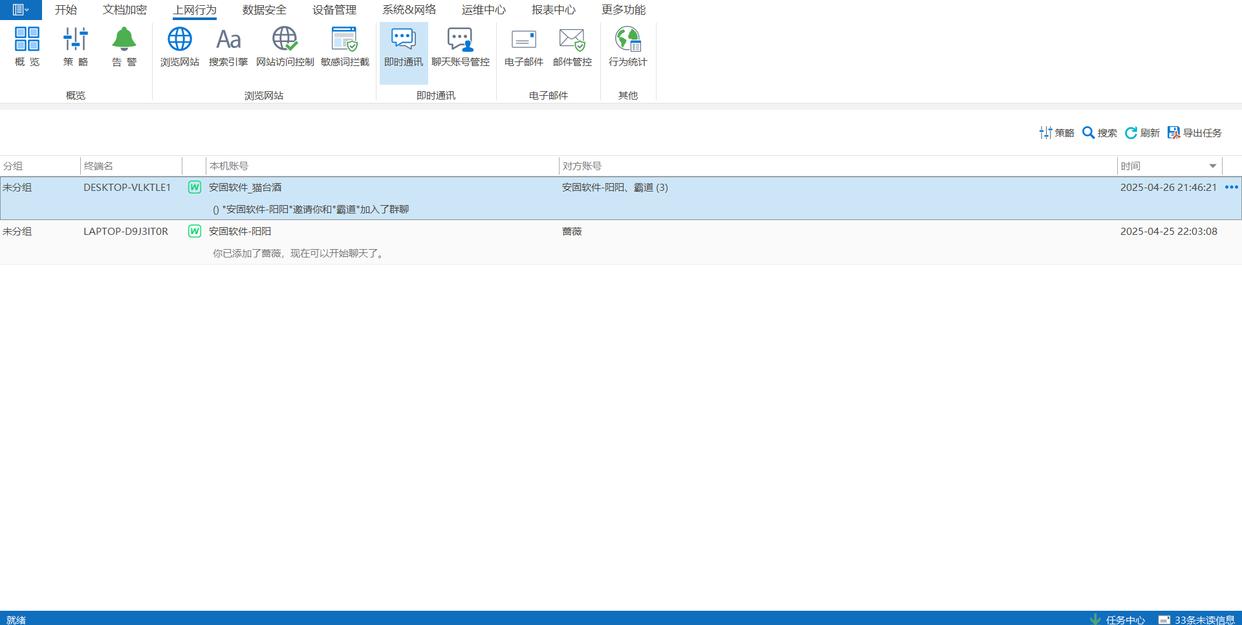Click the 时间 column sort arrow
This screenshot has height=625, width=1242.
coord(1213,166)
